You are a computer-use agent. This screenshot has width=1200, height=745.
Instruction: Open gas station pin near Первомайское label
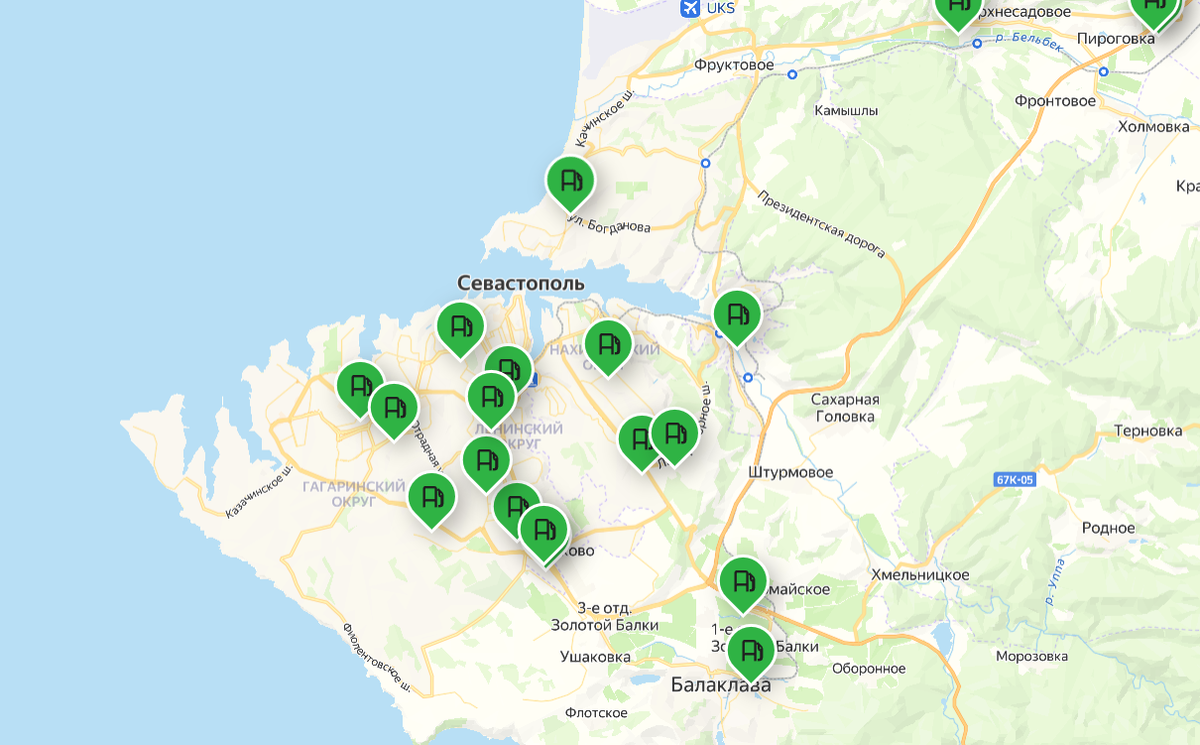click(x=743, y=582)
